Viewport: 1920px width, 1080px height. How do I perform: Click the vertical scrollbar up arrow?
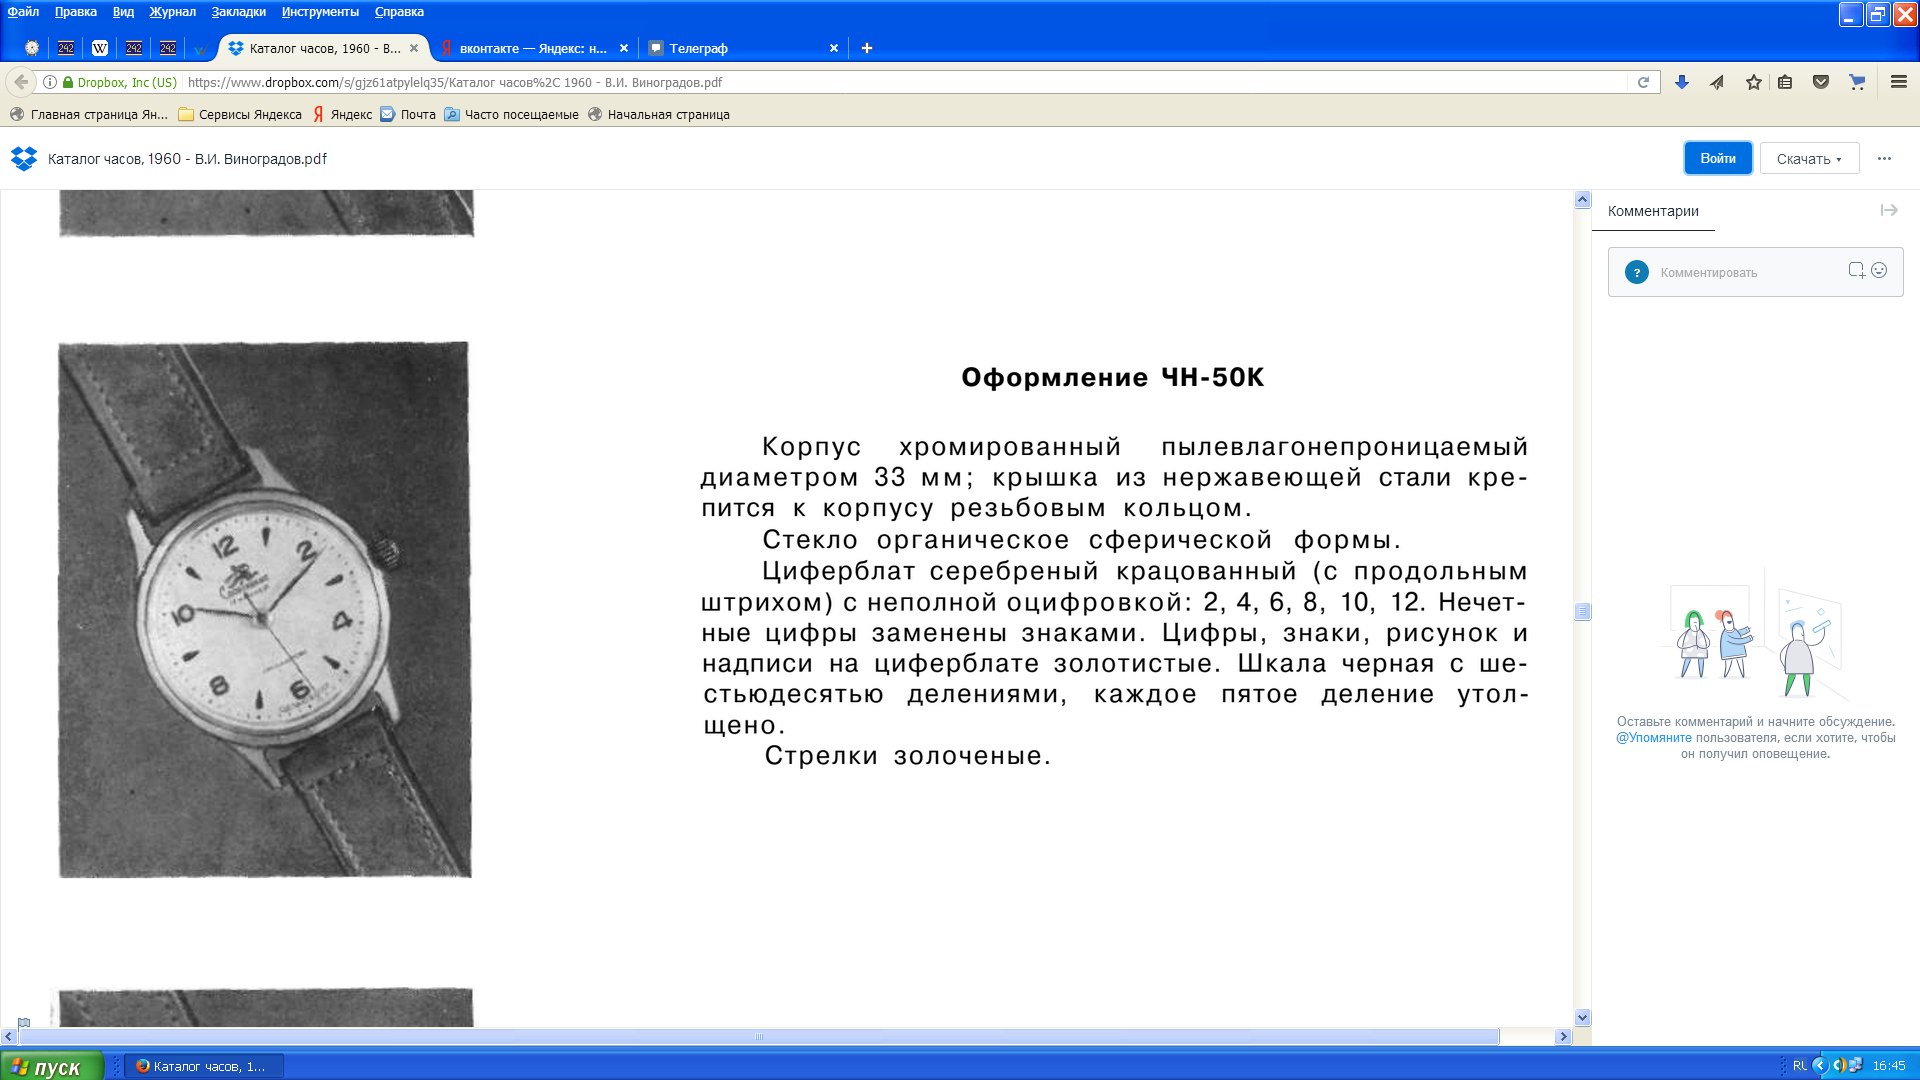pos(1582,200)
